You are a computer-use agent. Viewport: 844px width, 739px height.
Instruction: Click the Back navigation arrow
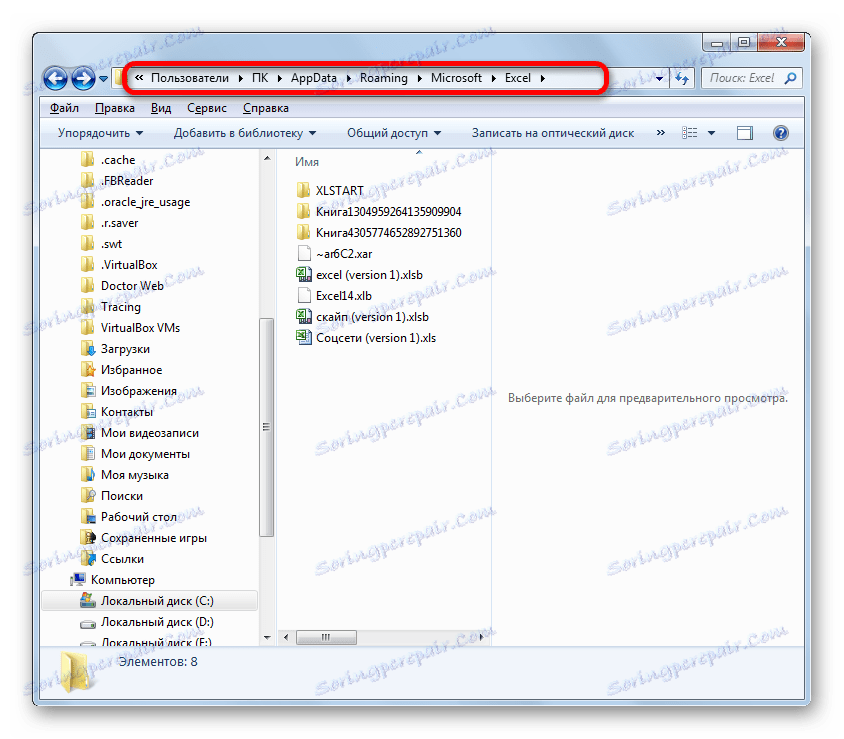pyautogui.click(x=55, y=79)
